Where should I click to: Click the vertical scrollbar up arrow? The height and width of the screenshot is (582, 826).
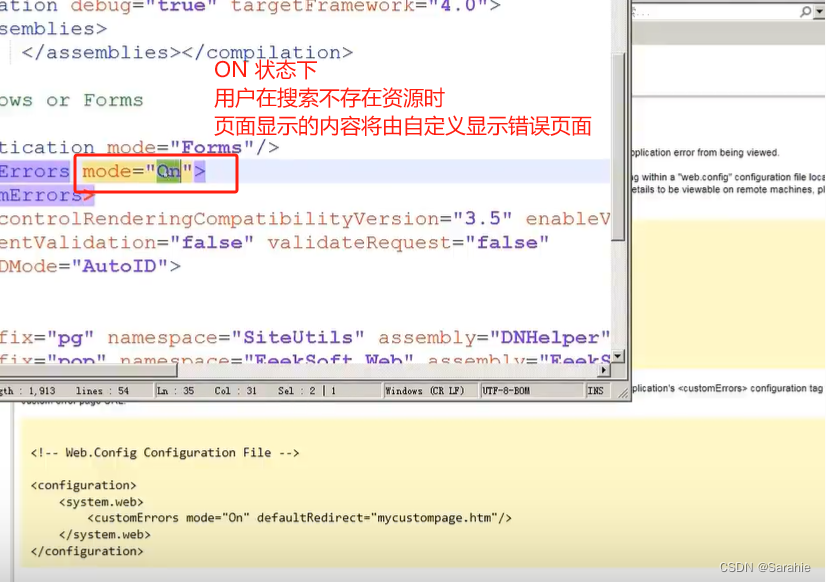click(x=619, y=5)
